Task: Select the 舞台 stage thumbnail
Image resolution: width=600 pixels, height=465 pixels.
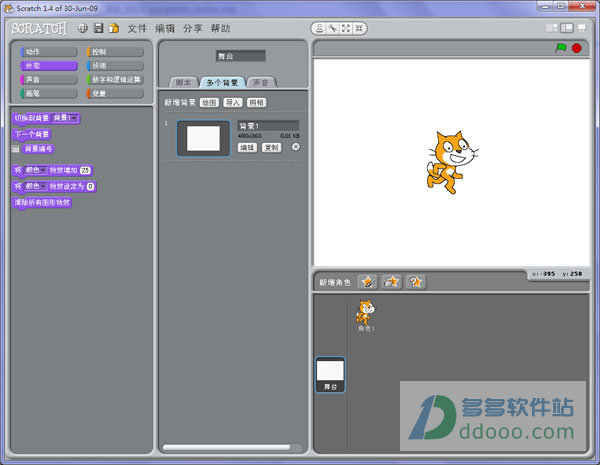Action: pos(330,375)
